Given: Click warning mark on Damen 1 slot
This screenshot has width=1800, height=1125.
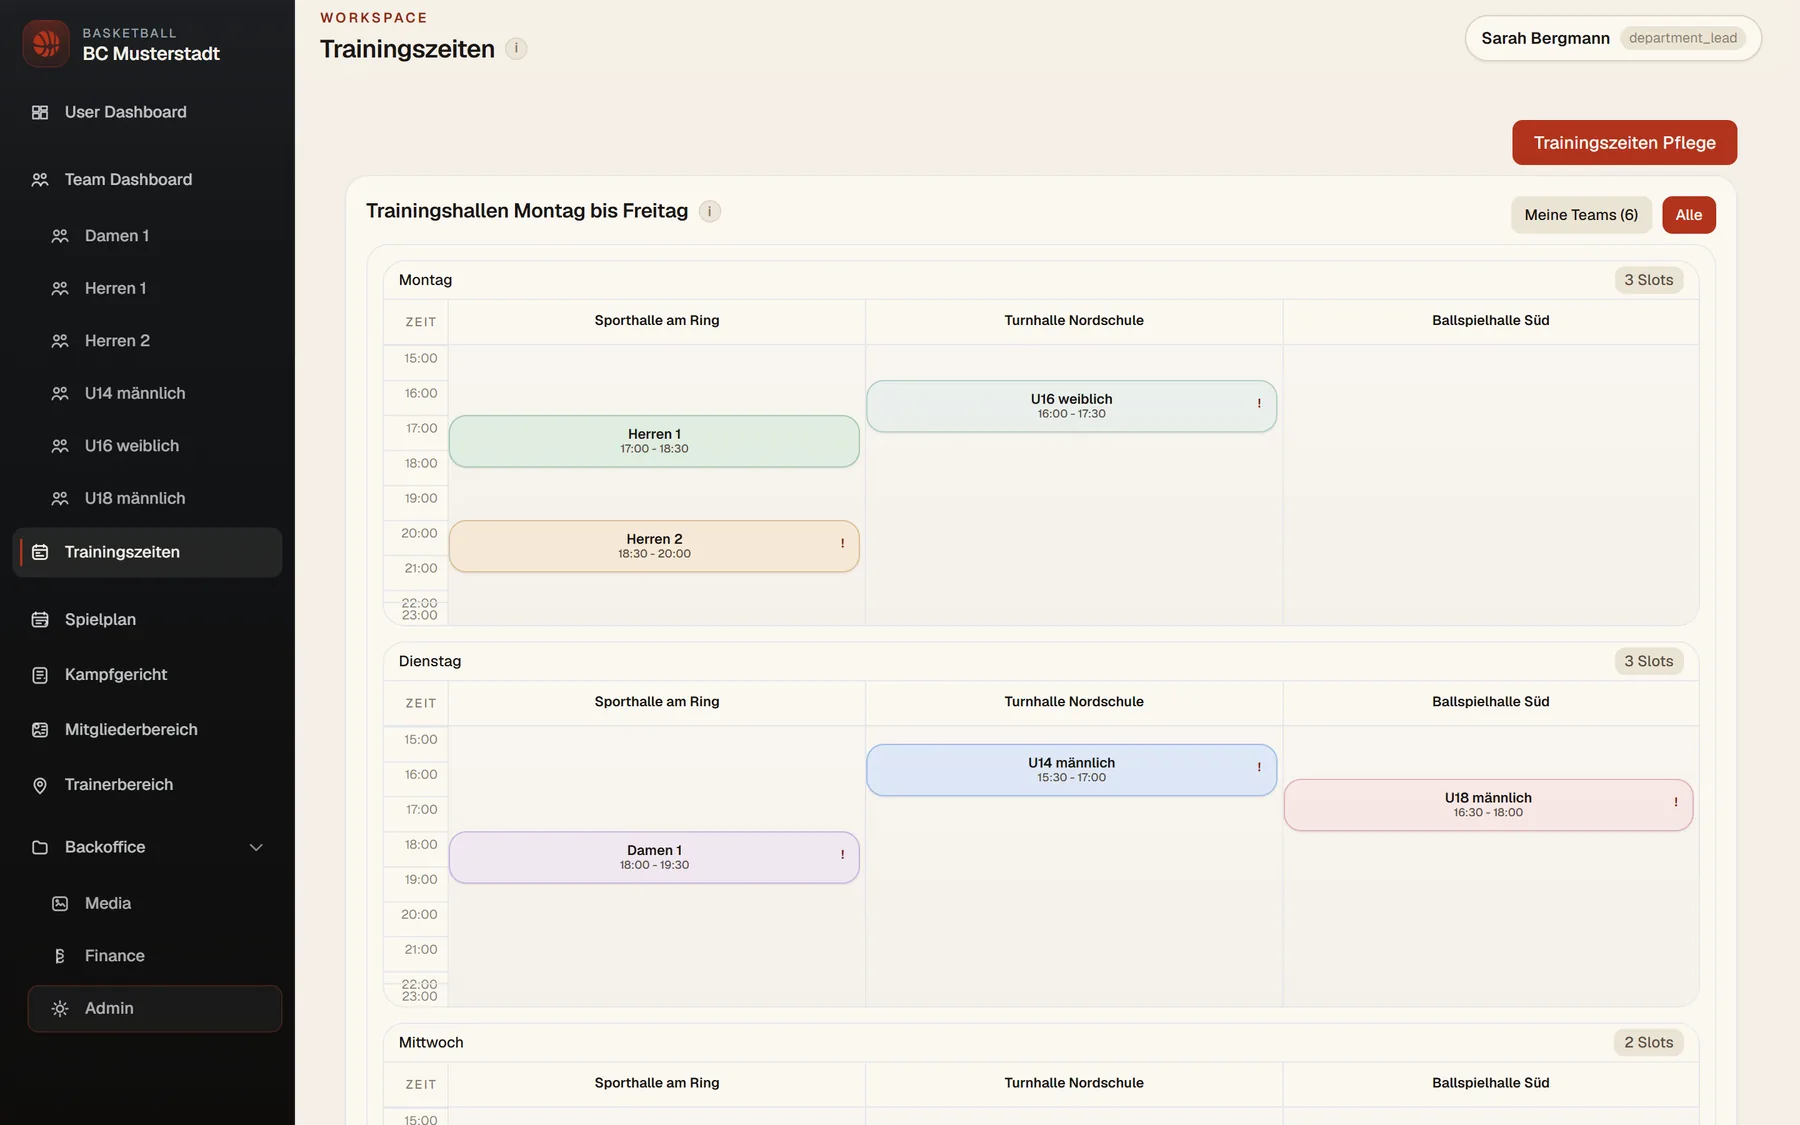Looking at the screenshot, I should coord(842,854).
